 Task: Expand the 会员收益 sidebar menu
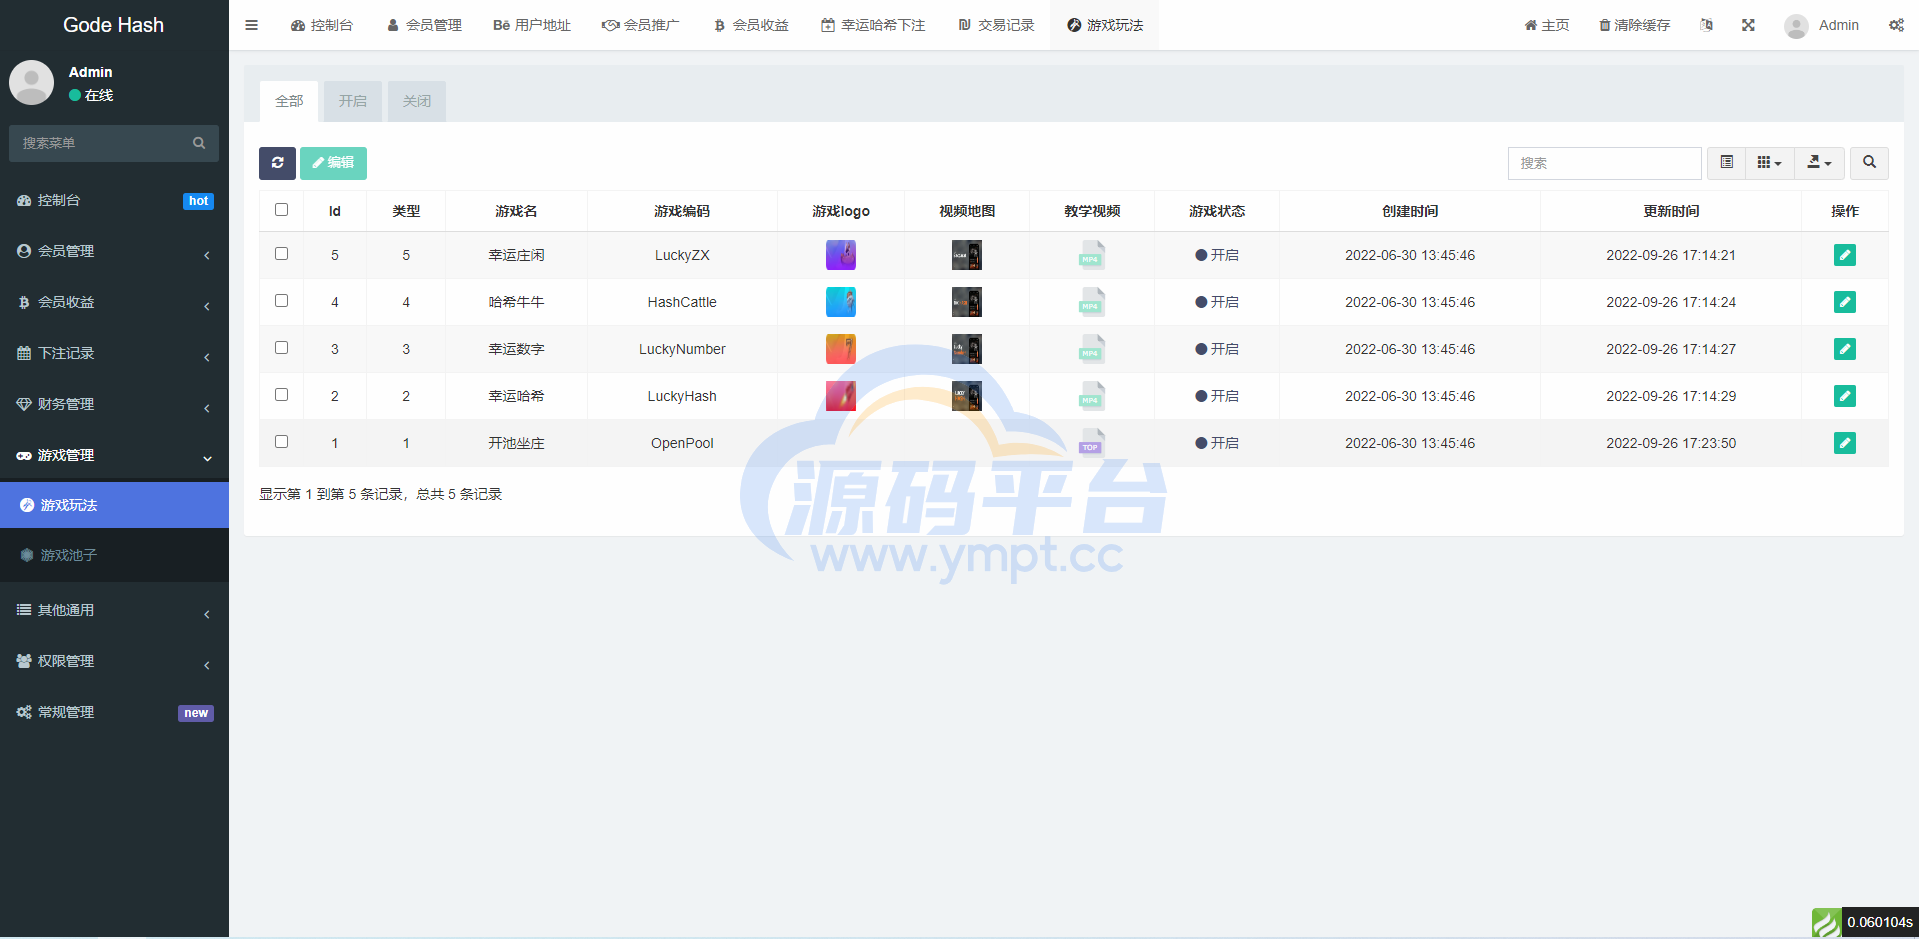click(114, 302)
